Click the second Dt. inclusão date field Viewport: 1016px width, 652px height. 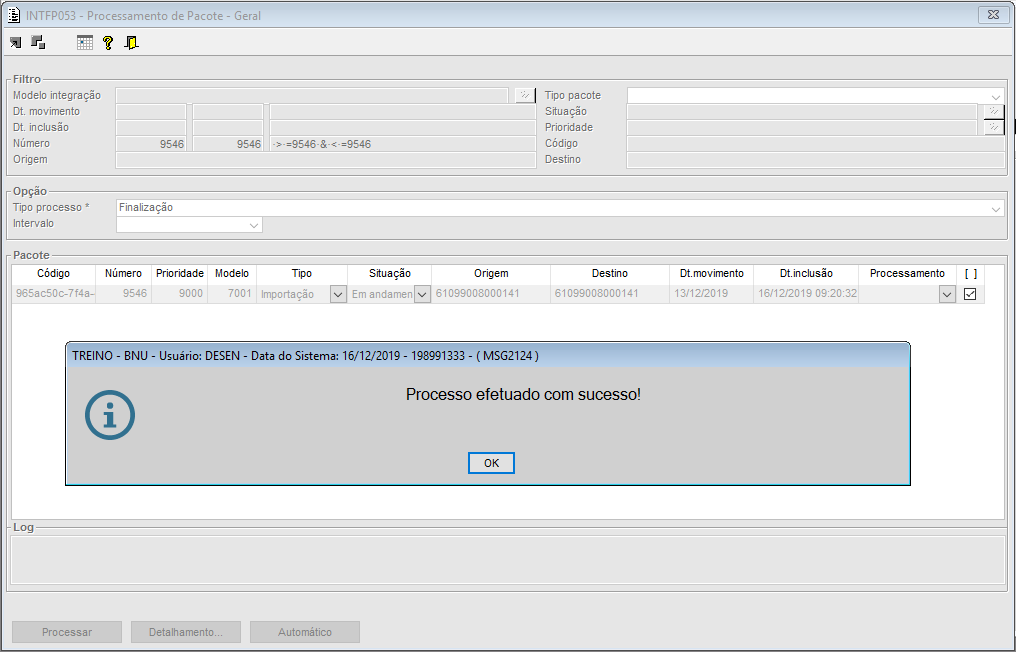coord(228,128)
